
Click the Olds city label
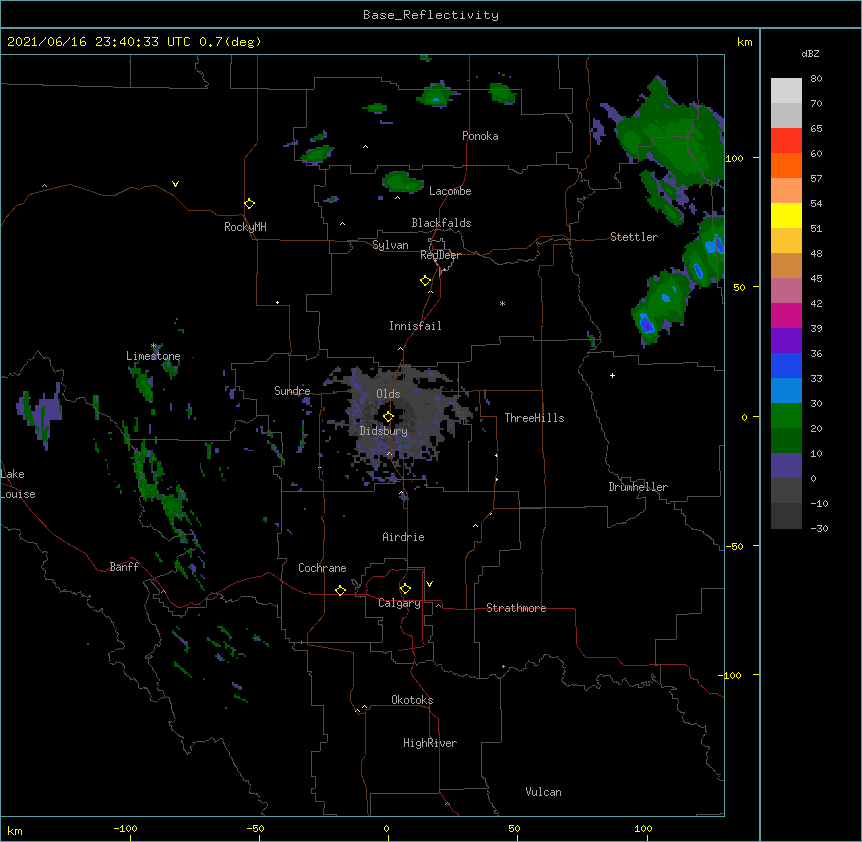pyautogui.click(x=388, y=394)
